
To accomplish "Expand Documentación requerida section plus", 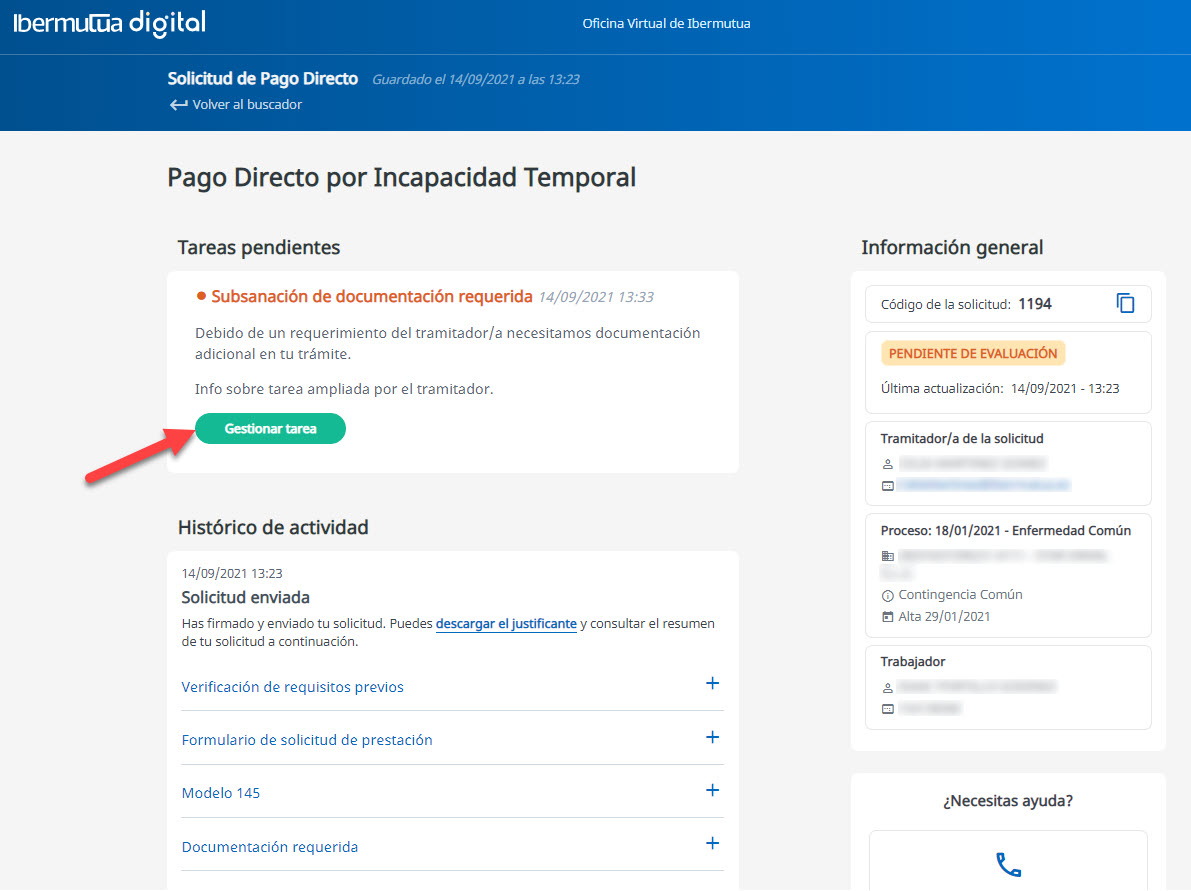I will (712, 844).
